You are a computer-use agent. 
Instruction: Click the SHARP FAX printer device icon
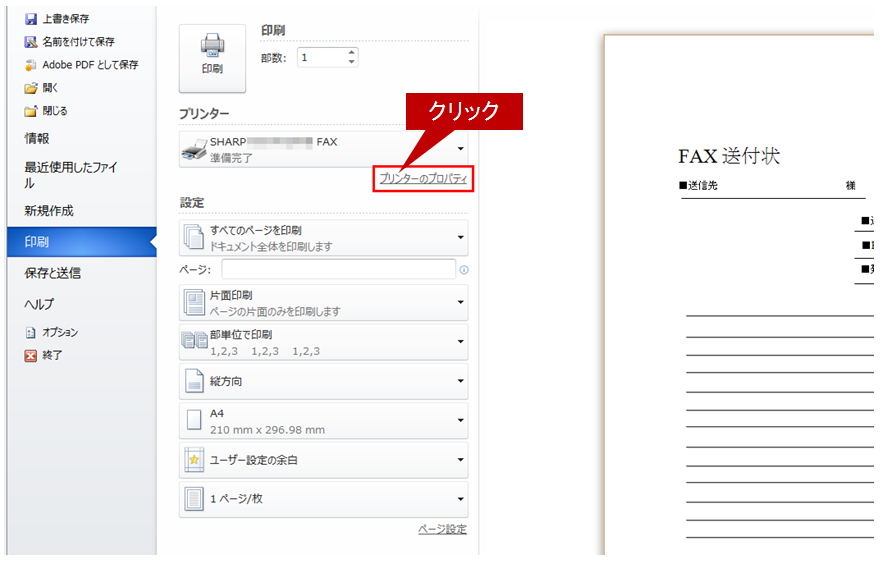pyautogui.click(x=194, y=149)
